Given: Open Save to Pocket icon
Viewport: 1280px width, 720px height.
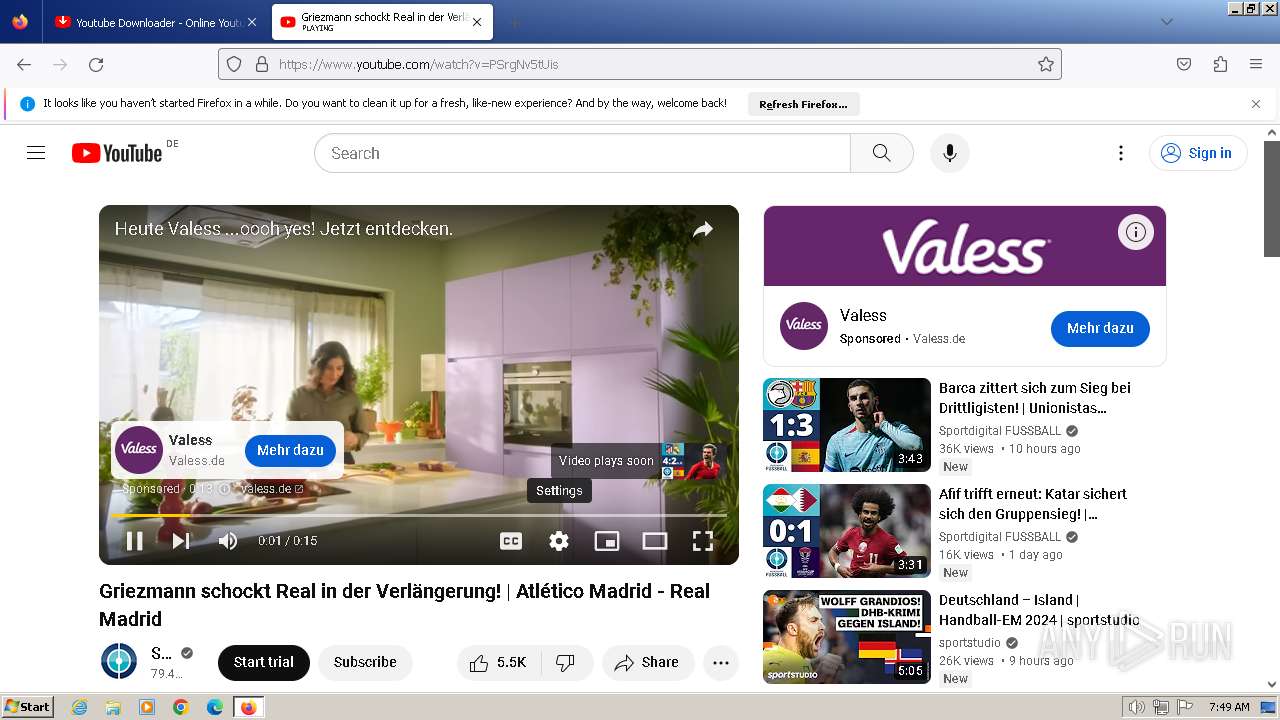Looking at the screenshot, I should [x=1184, y=64].
